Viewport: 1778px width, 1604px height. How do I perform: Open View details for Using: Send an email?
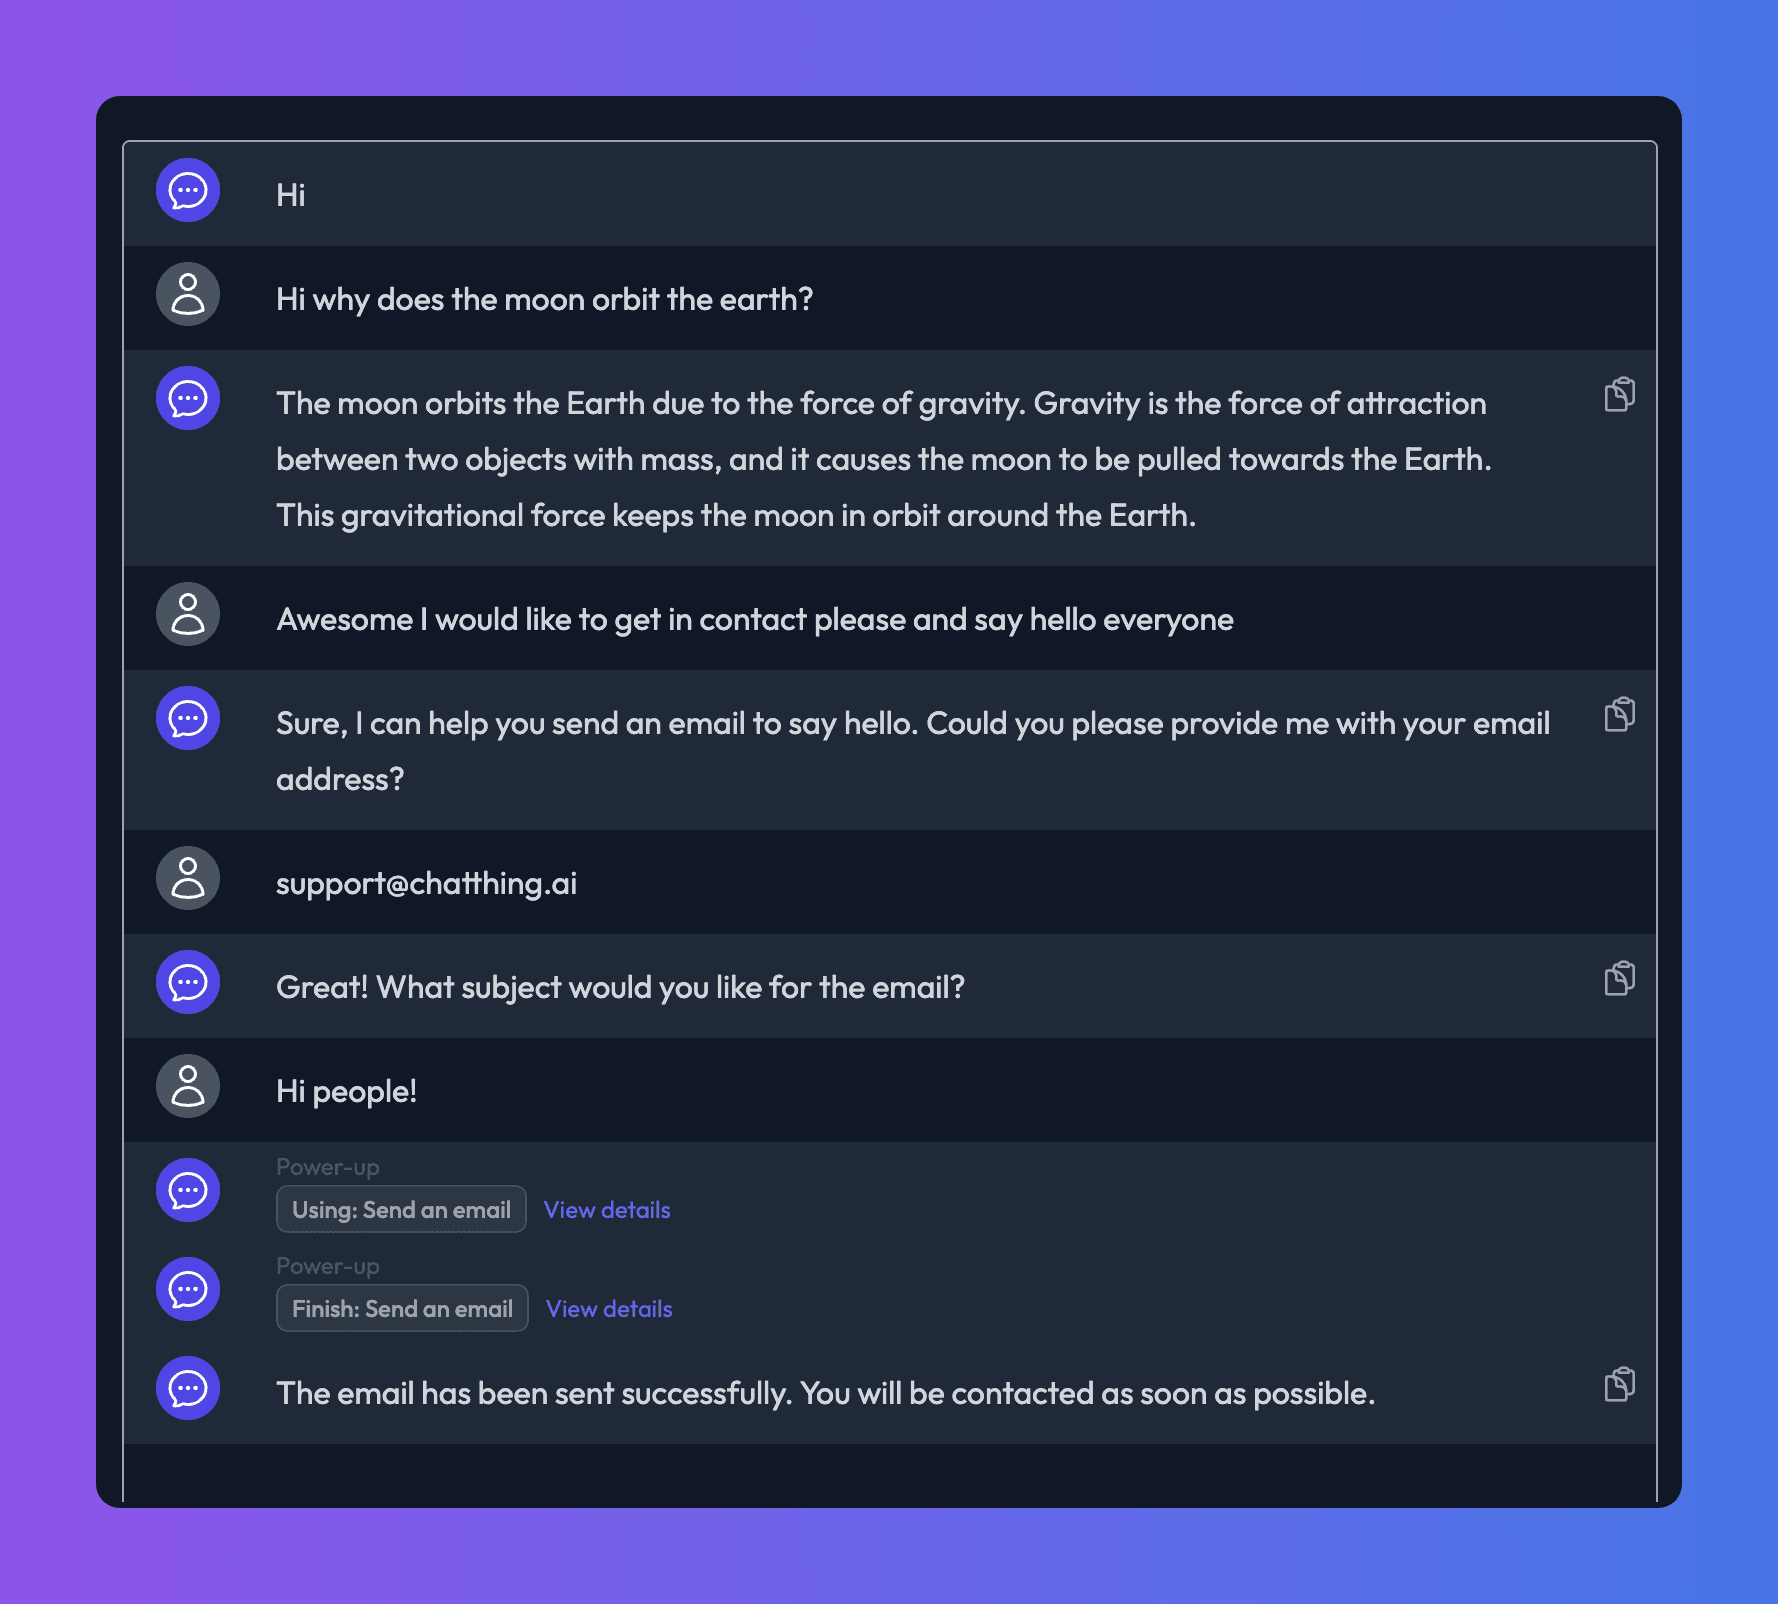point(607,1210)
